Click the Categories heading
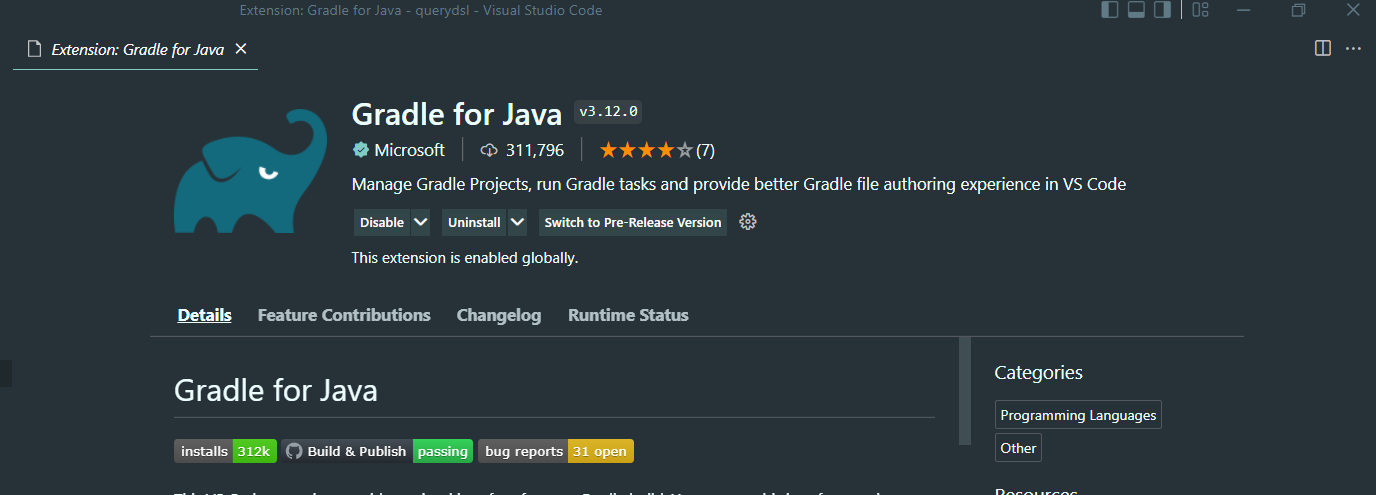1376x495 pixels. (1038, 373)
